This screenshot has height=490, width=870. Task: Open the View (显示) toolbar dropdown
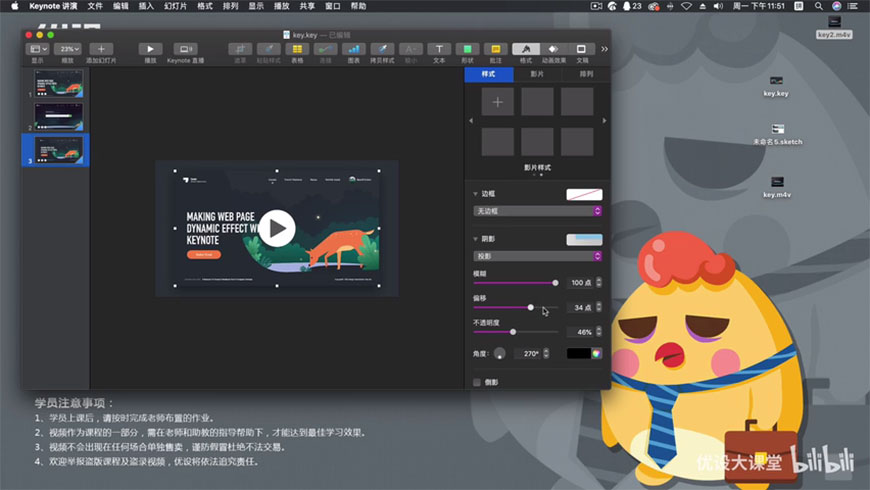click(x=37, y=49)
